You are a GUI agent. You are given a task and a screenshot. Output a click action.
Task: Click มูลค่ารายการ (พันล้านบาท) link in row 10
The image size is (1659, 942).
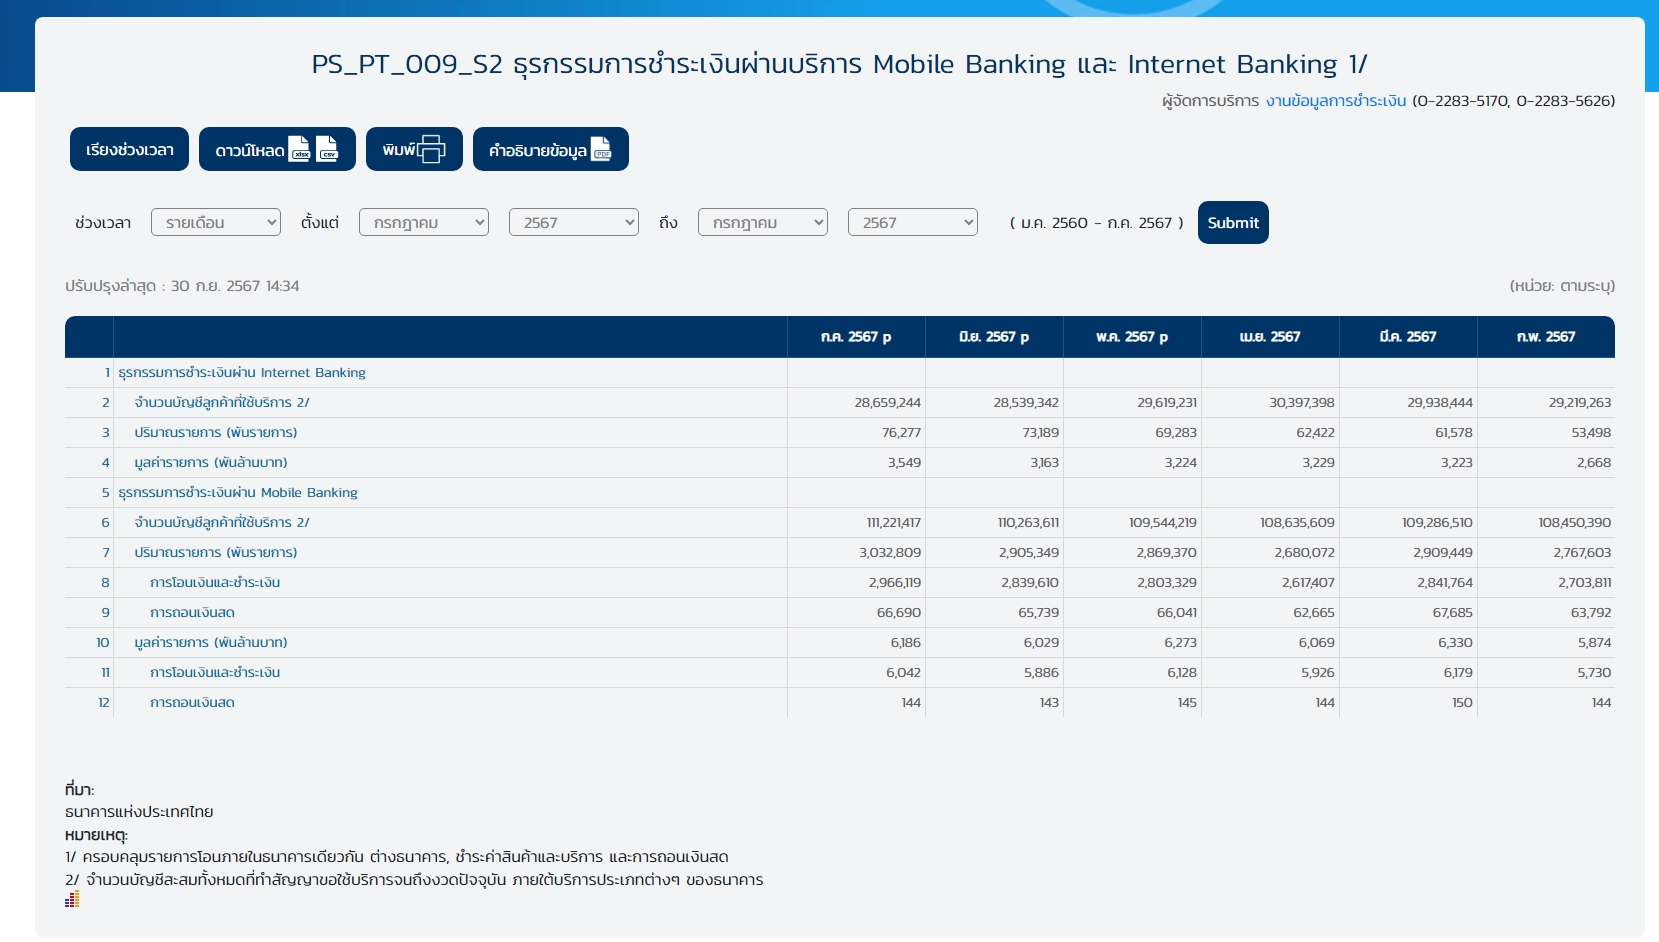[x=211, y=643]
